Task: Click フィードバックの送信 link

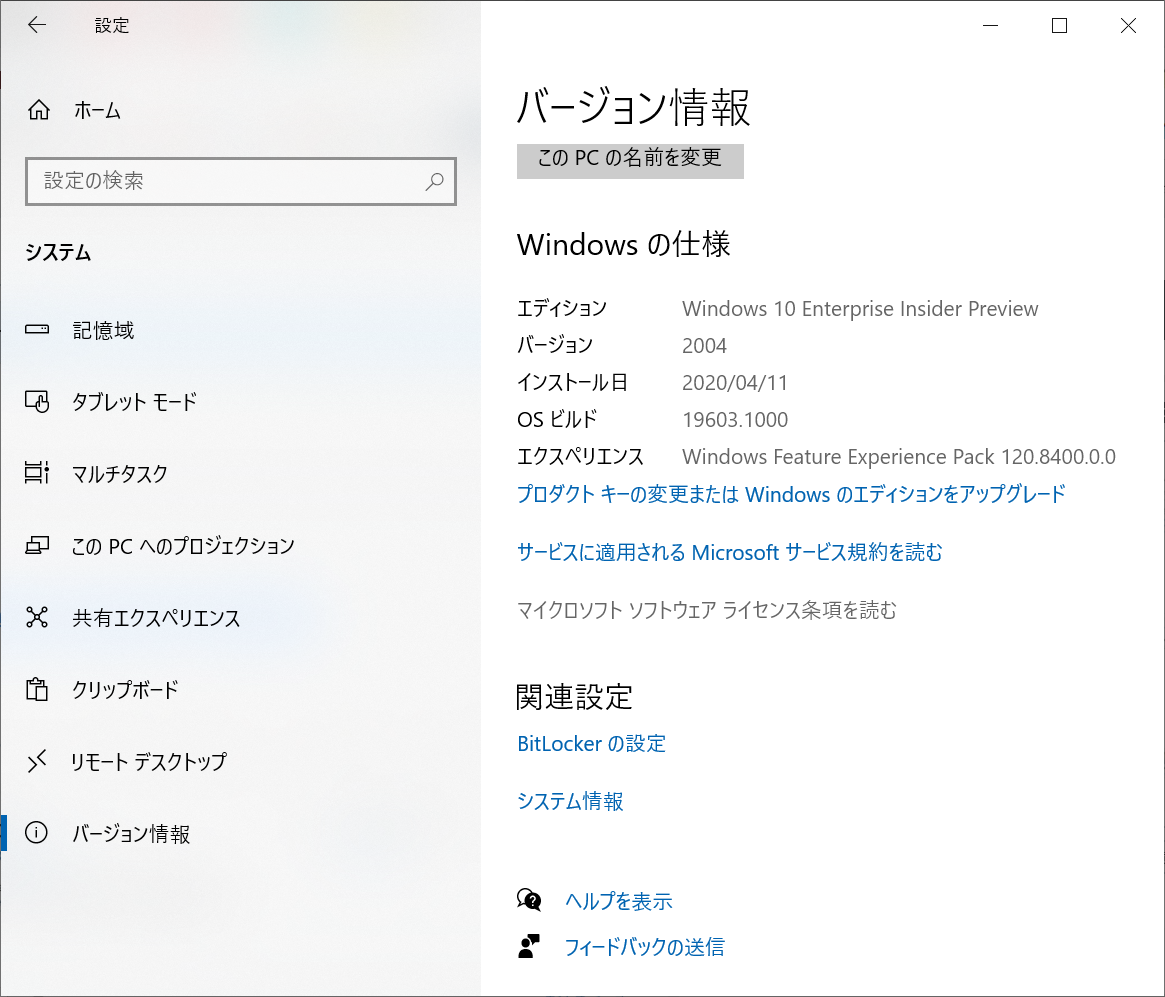Action: point(644,946)
